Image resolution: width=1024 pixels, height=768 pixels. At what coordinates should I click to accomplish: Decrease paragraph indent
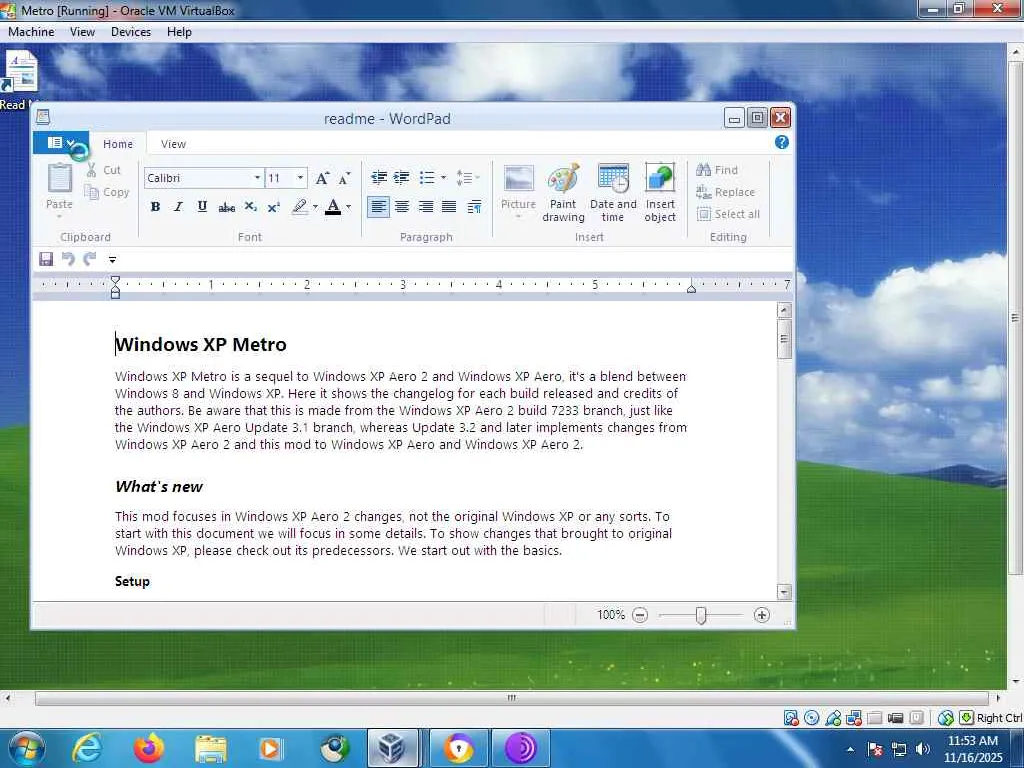(x=379, y=178)
